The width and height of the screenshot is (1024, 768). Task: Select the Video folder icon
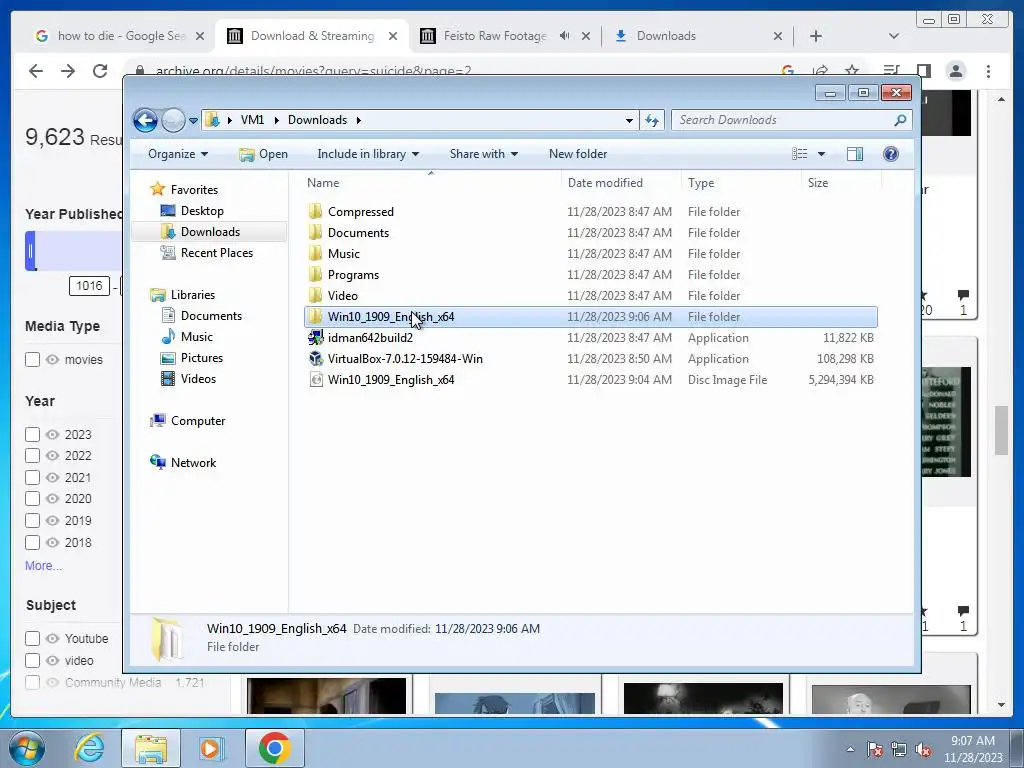315,295
